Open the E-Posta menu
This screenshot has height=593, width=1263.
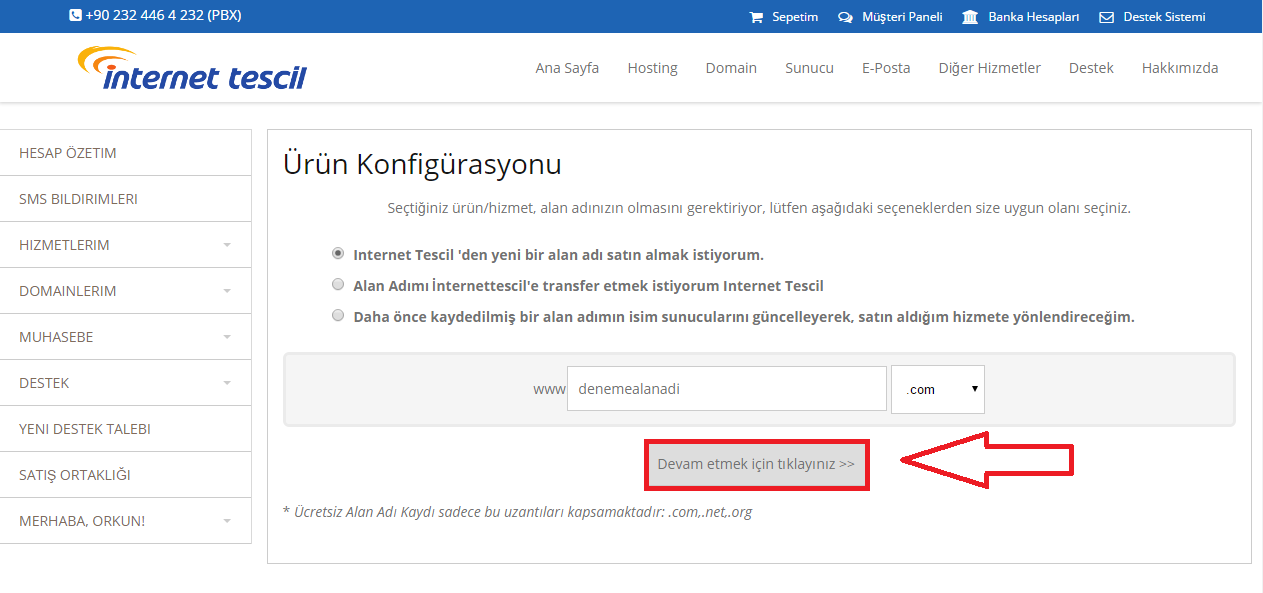click(886, 68)
